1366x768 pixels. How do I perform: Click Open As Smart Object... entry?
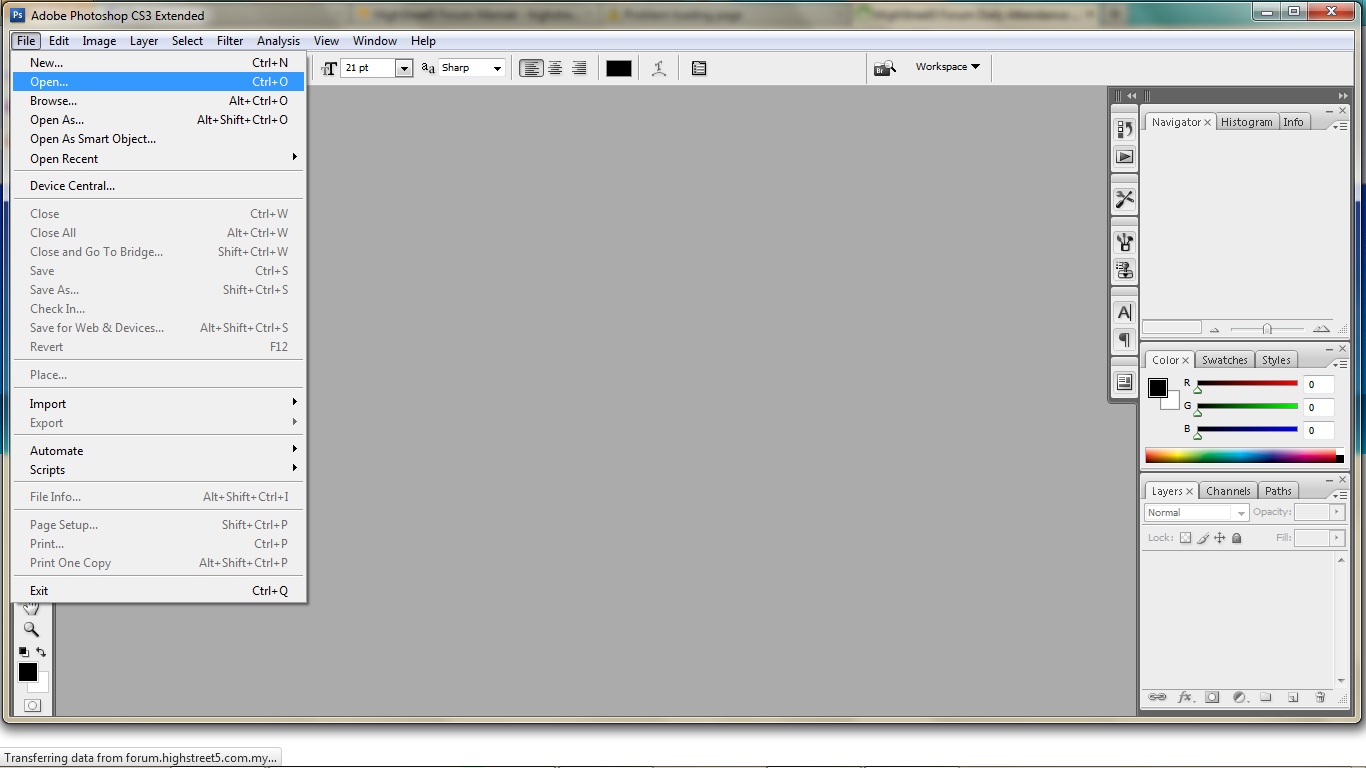pos(158,139)
